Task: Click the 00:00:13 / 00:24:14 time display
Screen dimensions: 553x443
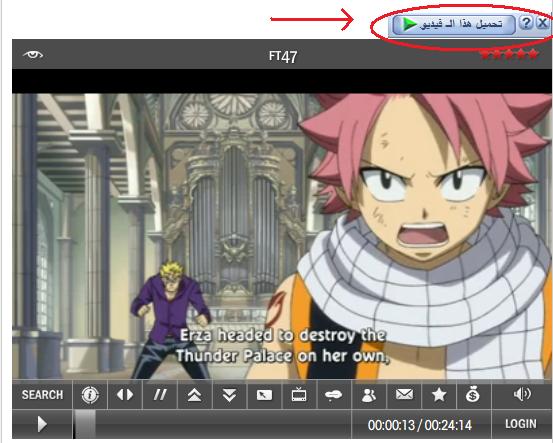Action: (420, 425)
